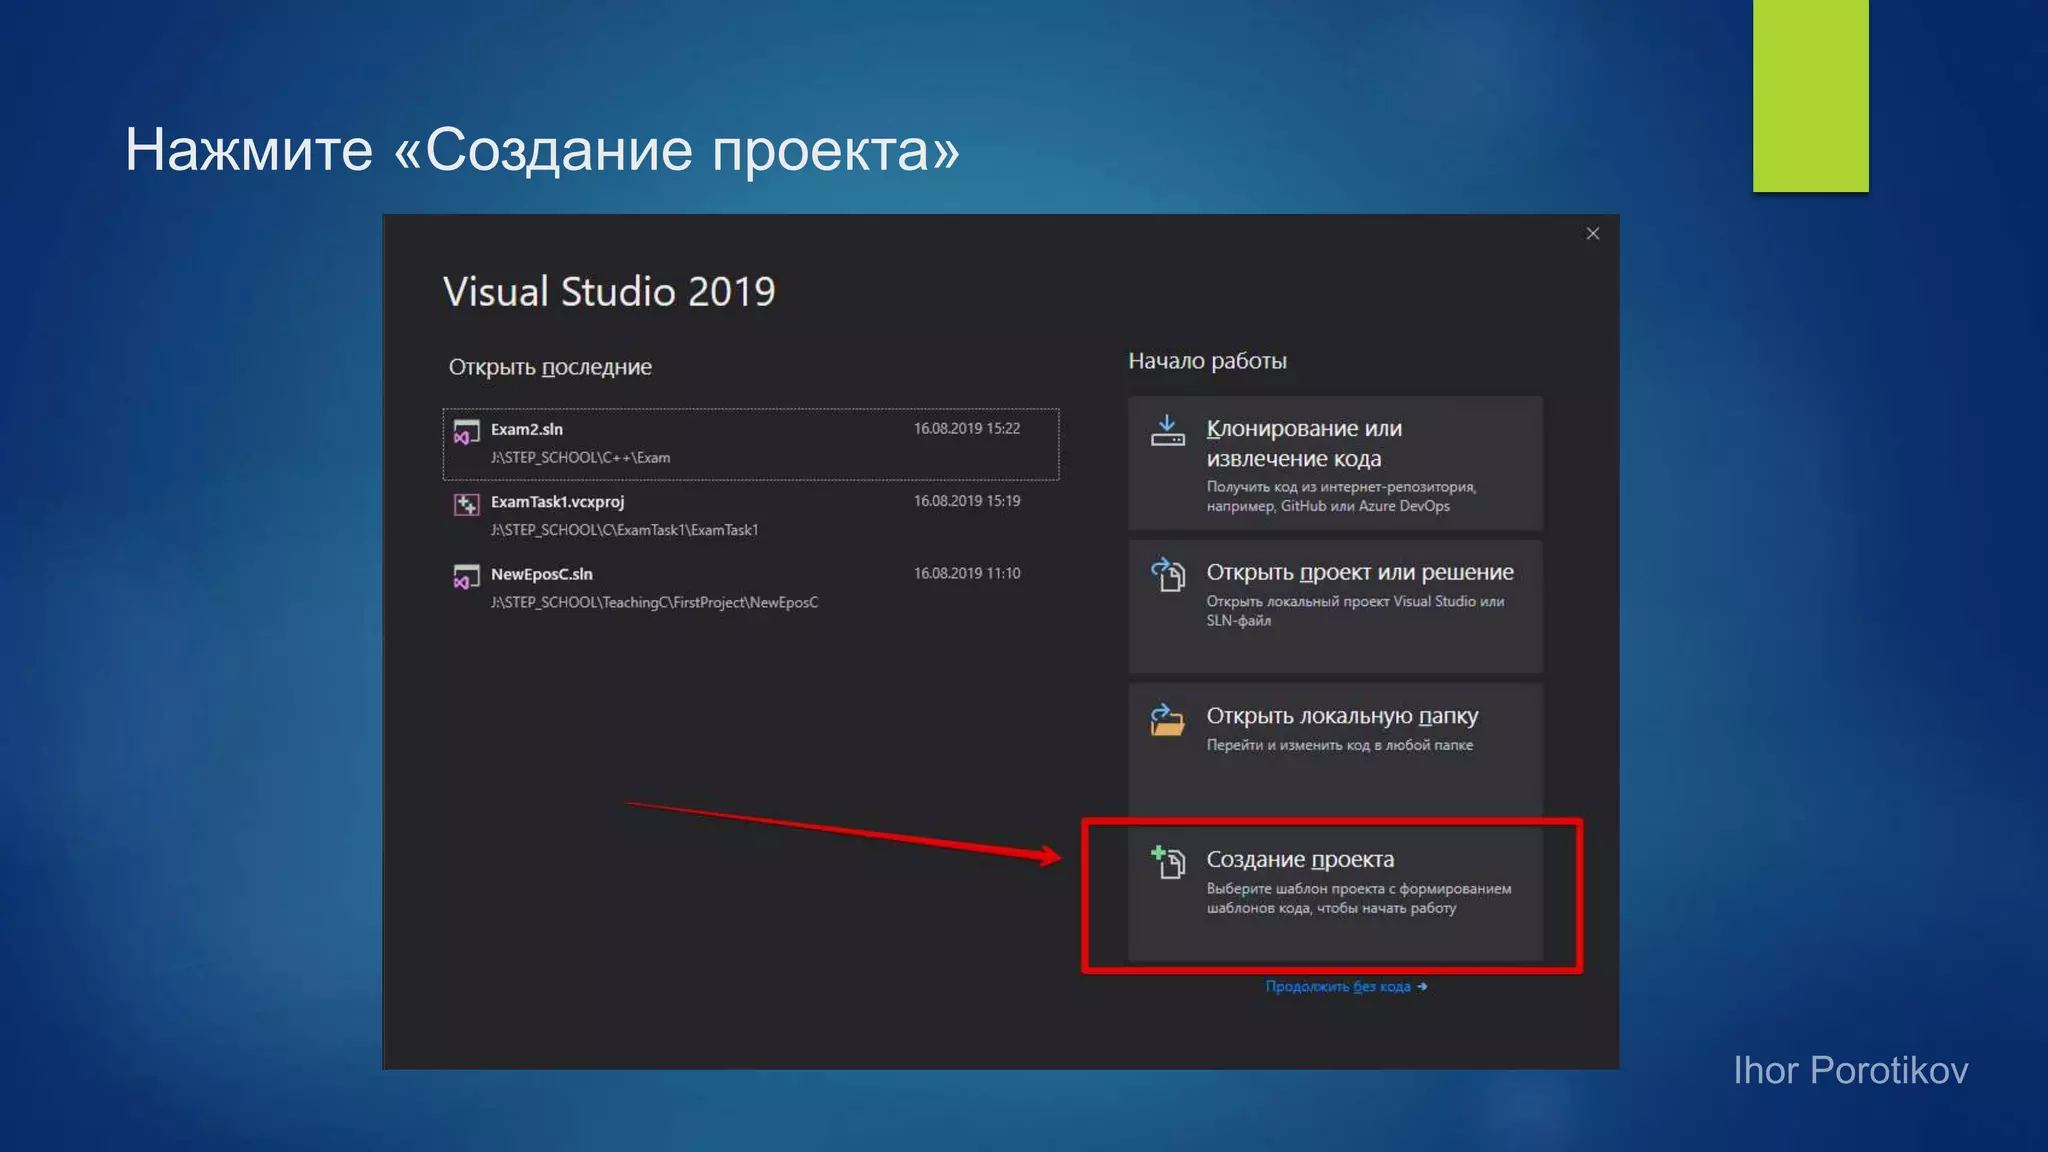Image resolution: width=2048 pixels, height=1152 pixels.
Task: Open recent project ExamTask1.vcxproj
Action: 751,516
